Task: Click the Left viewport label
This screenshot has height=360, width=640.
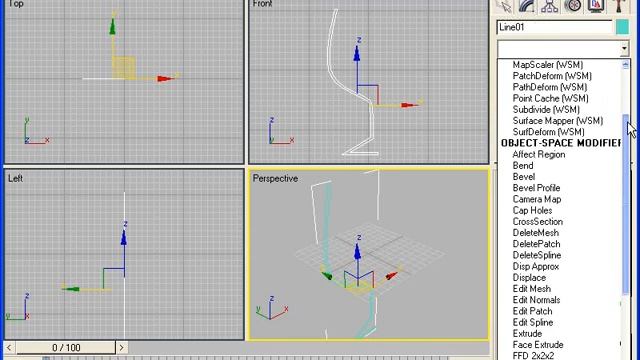Action: 15,178
